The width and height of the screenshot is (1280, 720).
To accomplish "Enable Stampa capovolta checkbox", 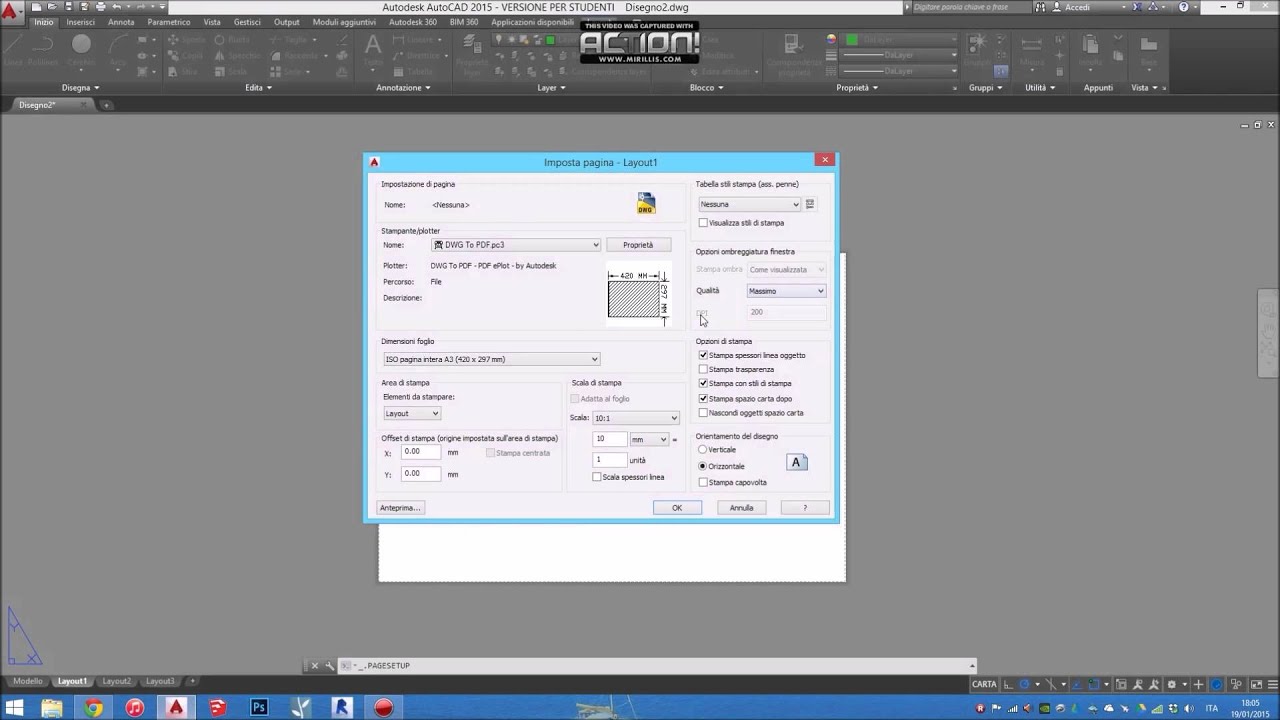I will coord(703,482).
